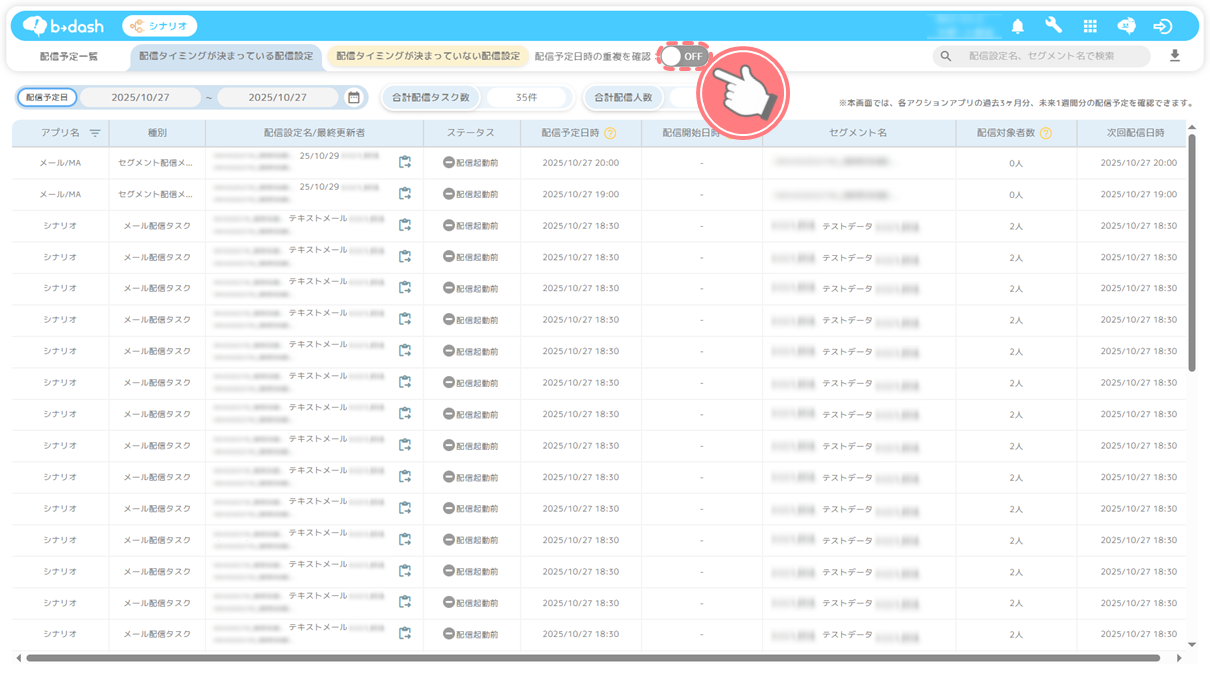Open the calendar date picker icon
Viewport: 1210px width, 680px height.
(x=354, y=98)
